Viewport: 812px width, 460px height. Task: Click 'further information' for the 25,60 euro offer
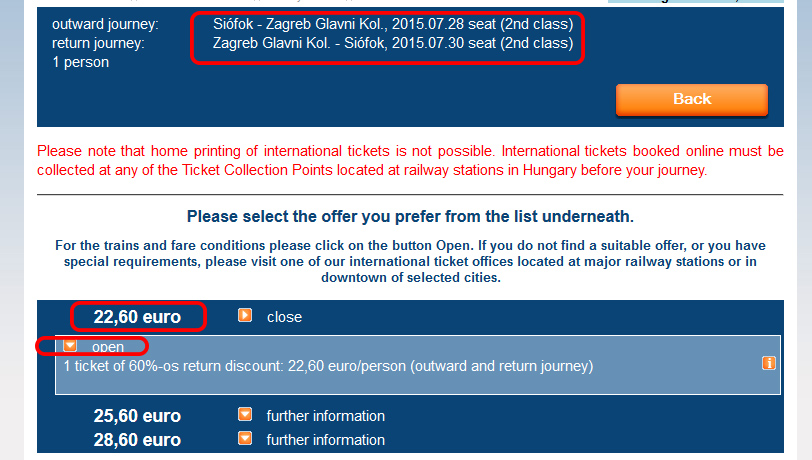[326, 416]
